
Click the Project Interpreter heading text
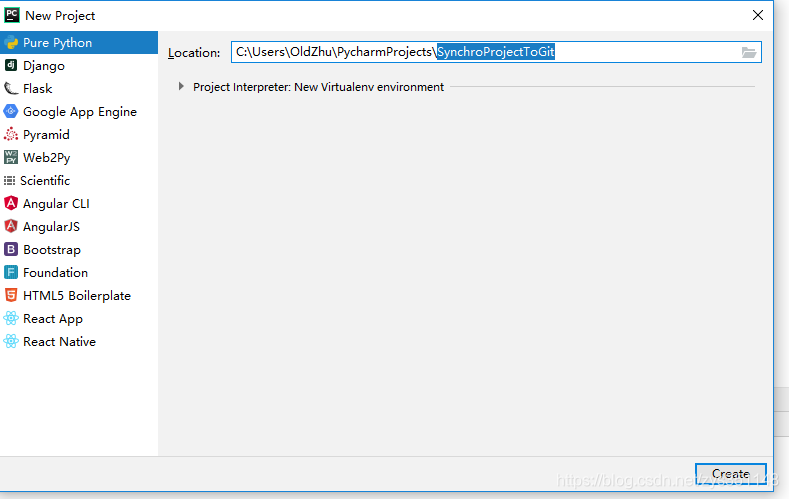(x=319, y=87)
